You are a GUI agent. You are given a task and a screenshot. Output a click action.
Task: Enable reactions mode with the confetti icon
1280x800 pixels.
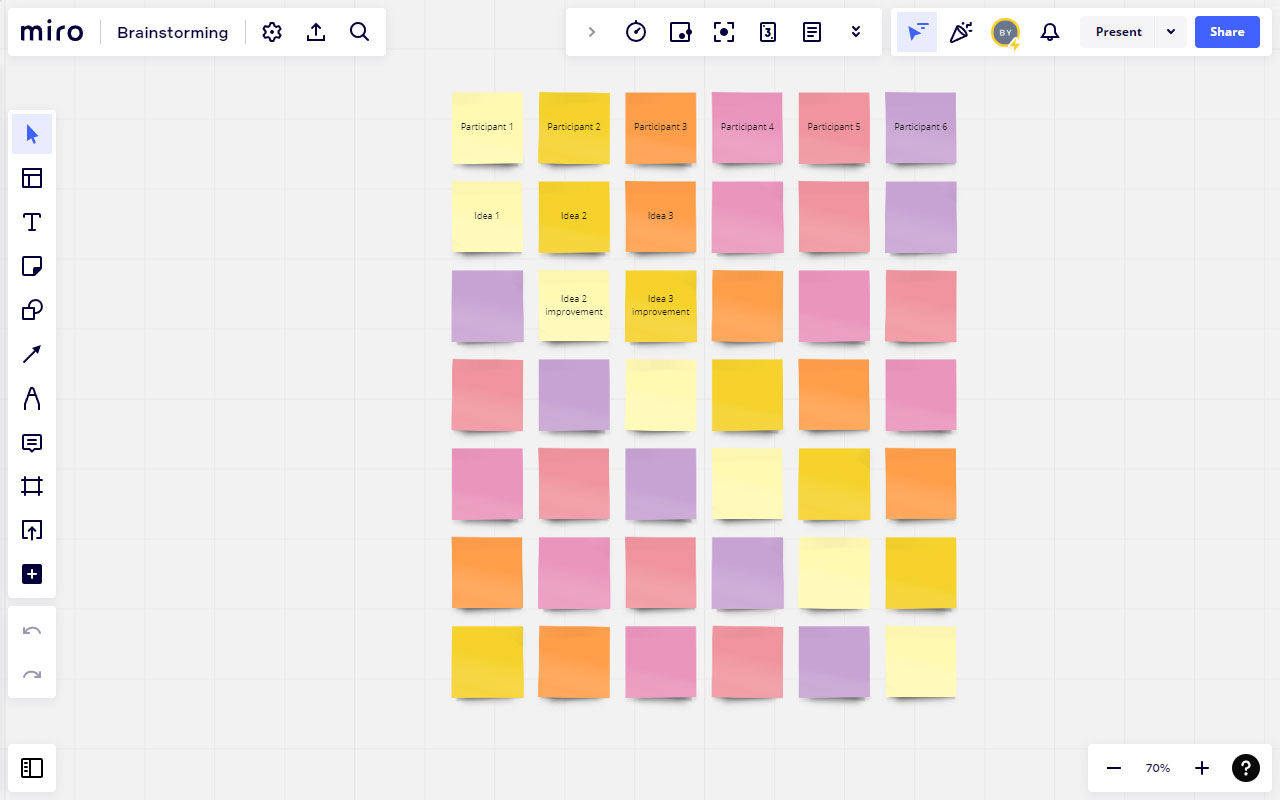[961, 31]
